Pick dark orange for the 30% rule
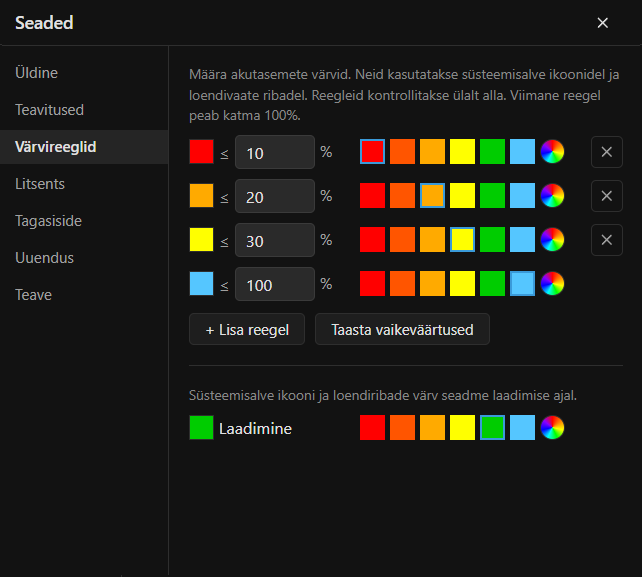The image size is (642, 577). point(402,240)
